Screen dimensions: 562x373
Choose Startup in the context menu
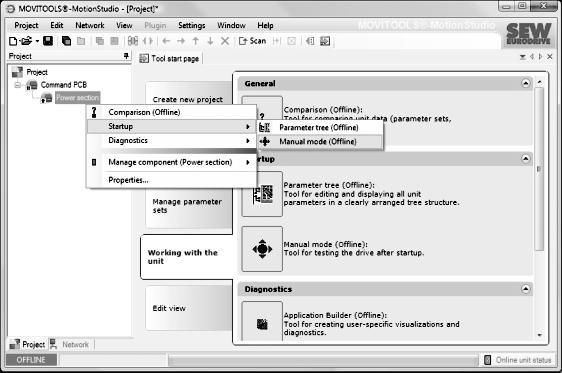(172, 126)
